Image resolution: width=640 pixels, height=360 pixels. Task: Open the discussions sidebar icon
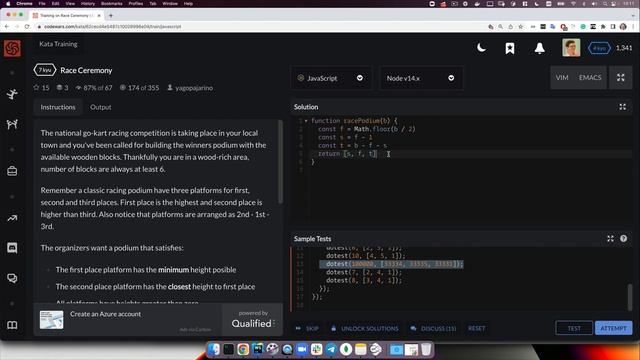[x=12, y=278]
